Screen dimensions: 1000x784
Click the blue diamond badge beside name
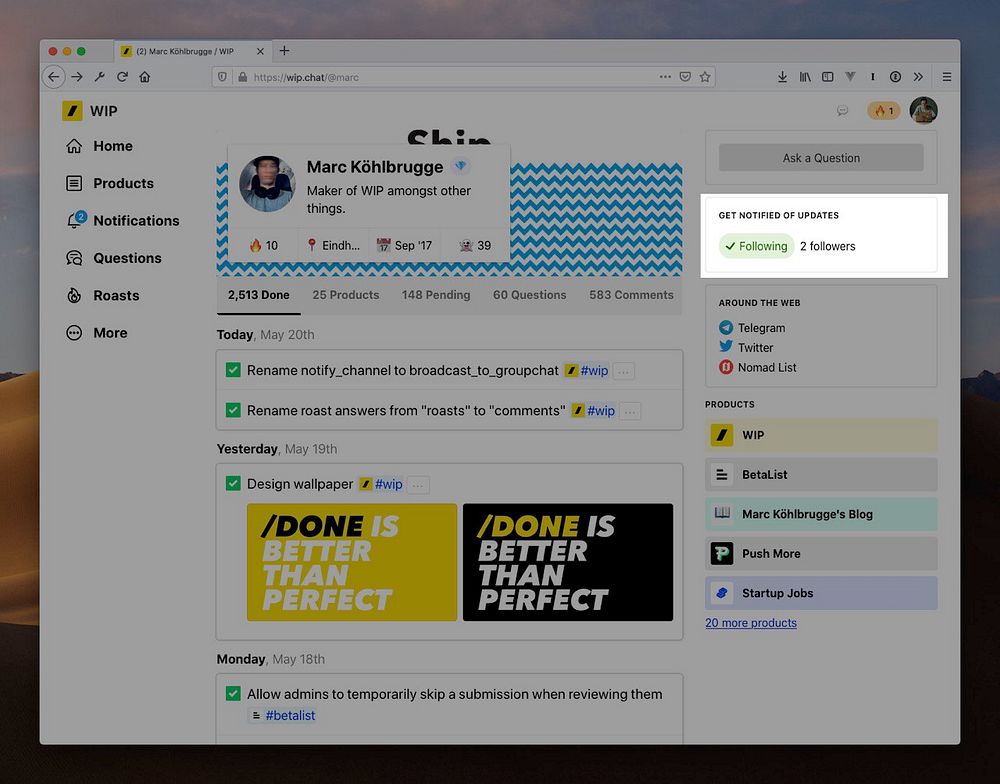click(x=460, y=166)
